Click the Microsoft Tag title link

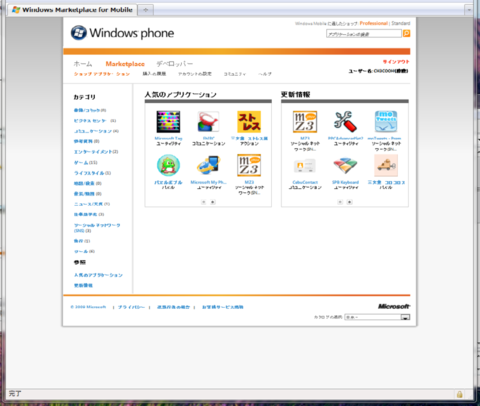point(168,138)
